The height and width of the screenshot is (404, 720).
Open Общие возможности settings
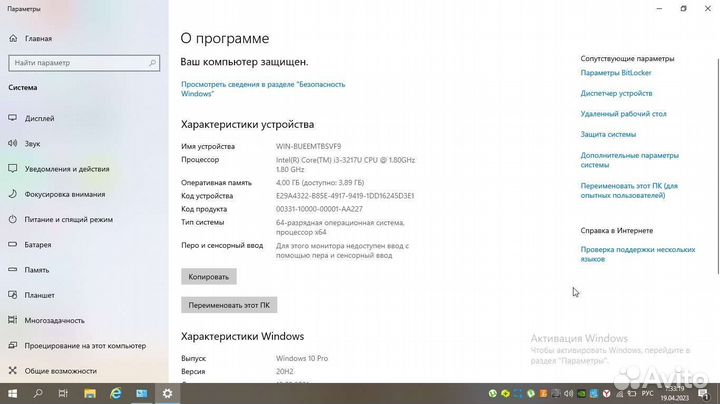point(53,371)
